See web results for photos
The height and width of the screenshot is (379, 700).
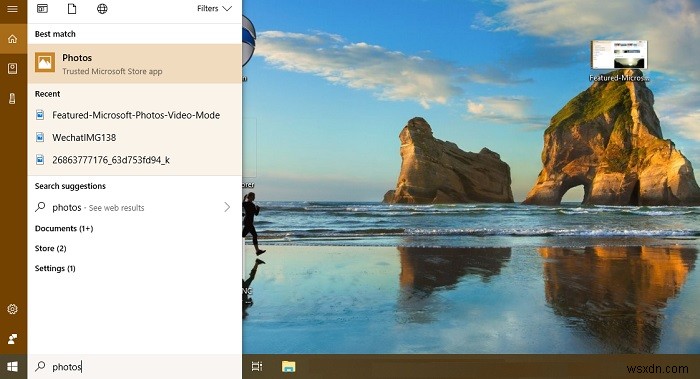point(135,208)
